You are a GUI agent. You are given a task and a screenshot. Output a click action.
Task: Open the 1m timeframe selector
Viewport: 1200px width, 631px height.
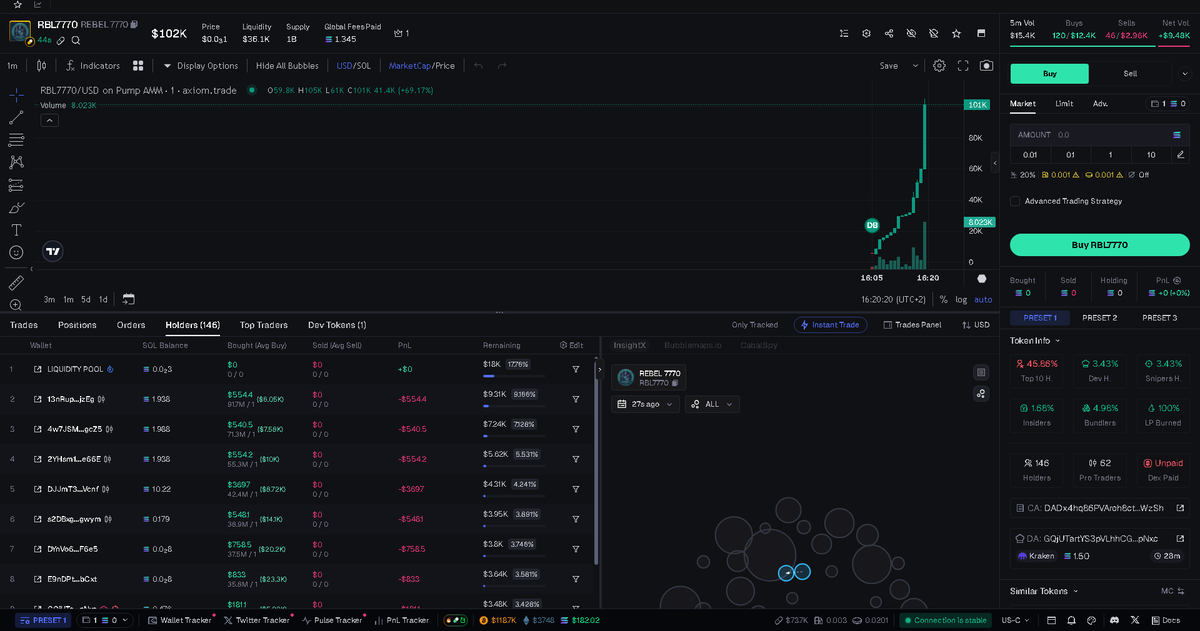[13, 66]
